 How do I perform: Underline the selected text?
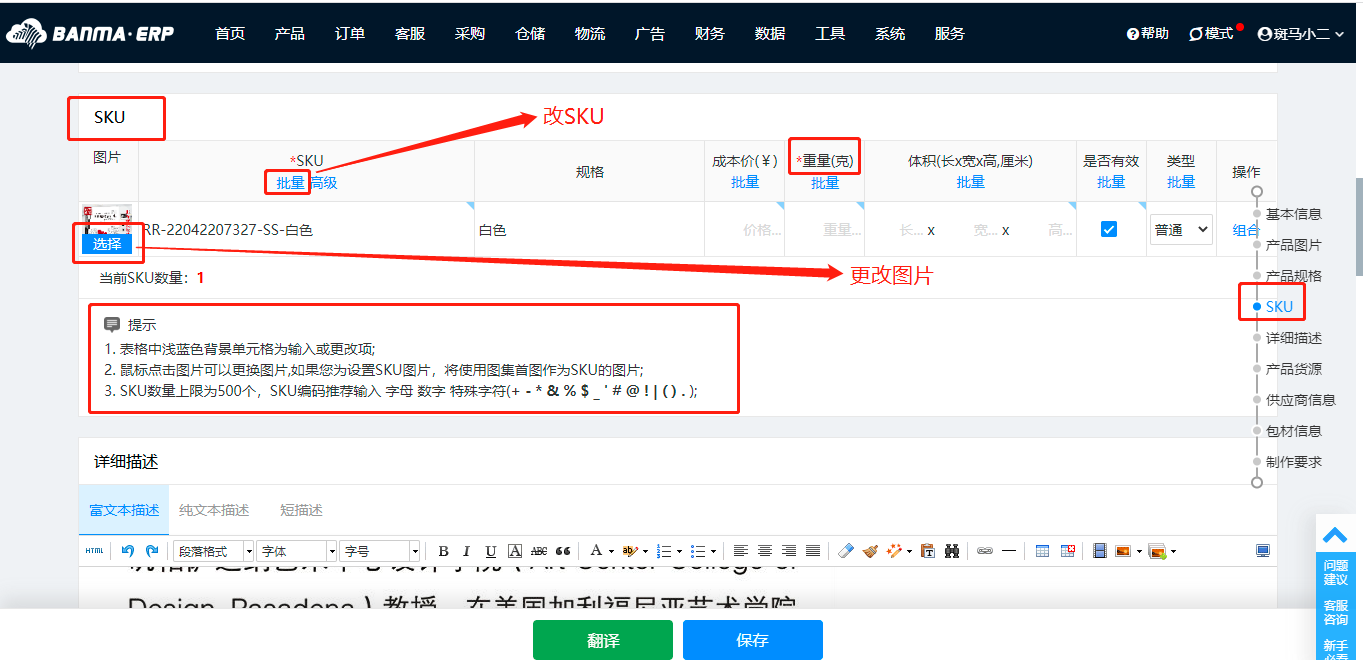(491, 551)
